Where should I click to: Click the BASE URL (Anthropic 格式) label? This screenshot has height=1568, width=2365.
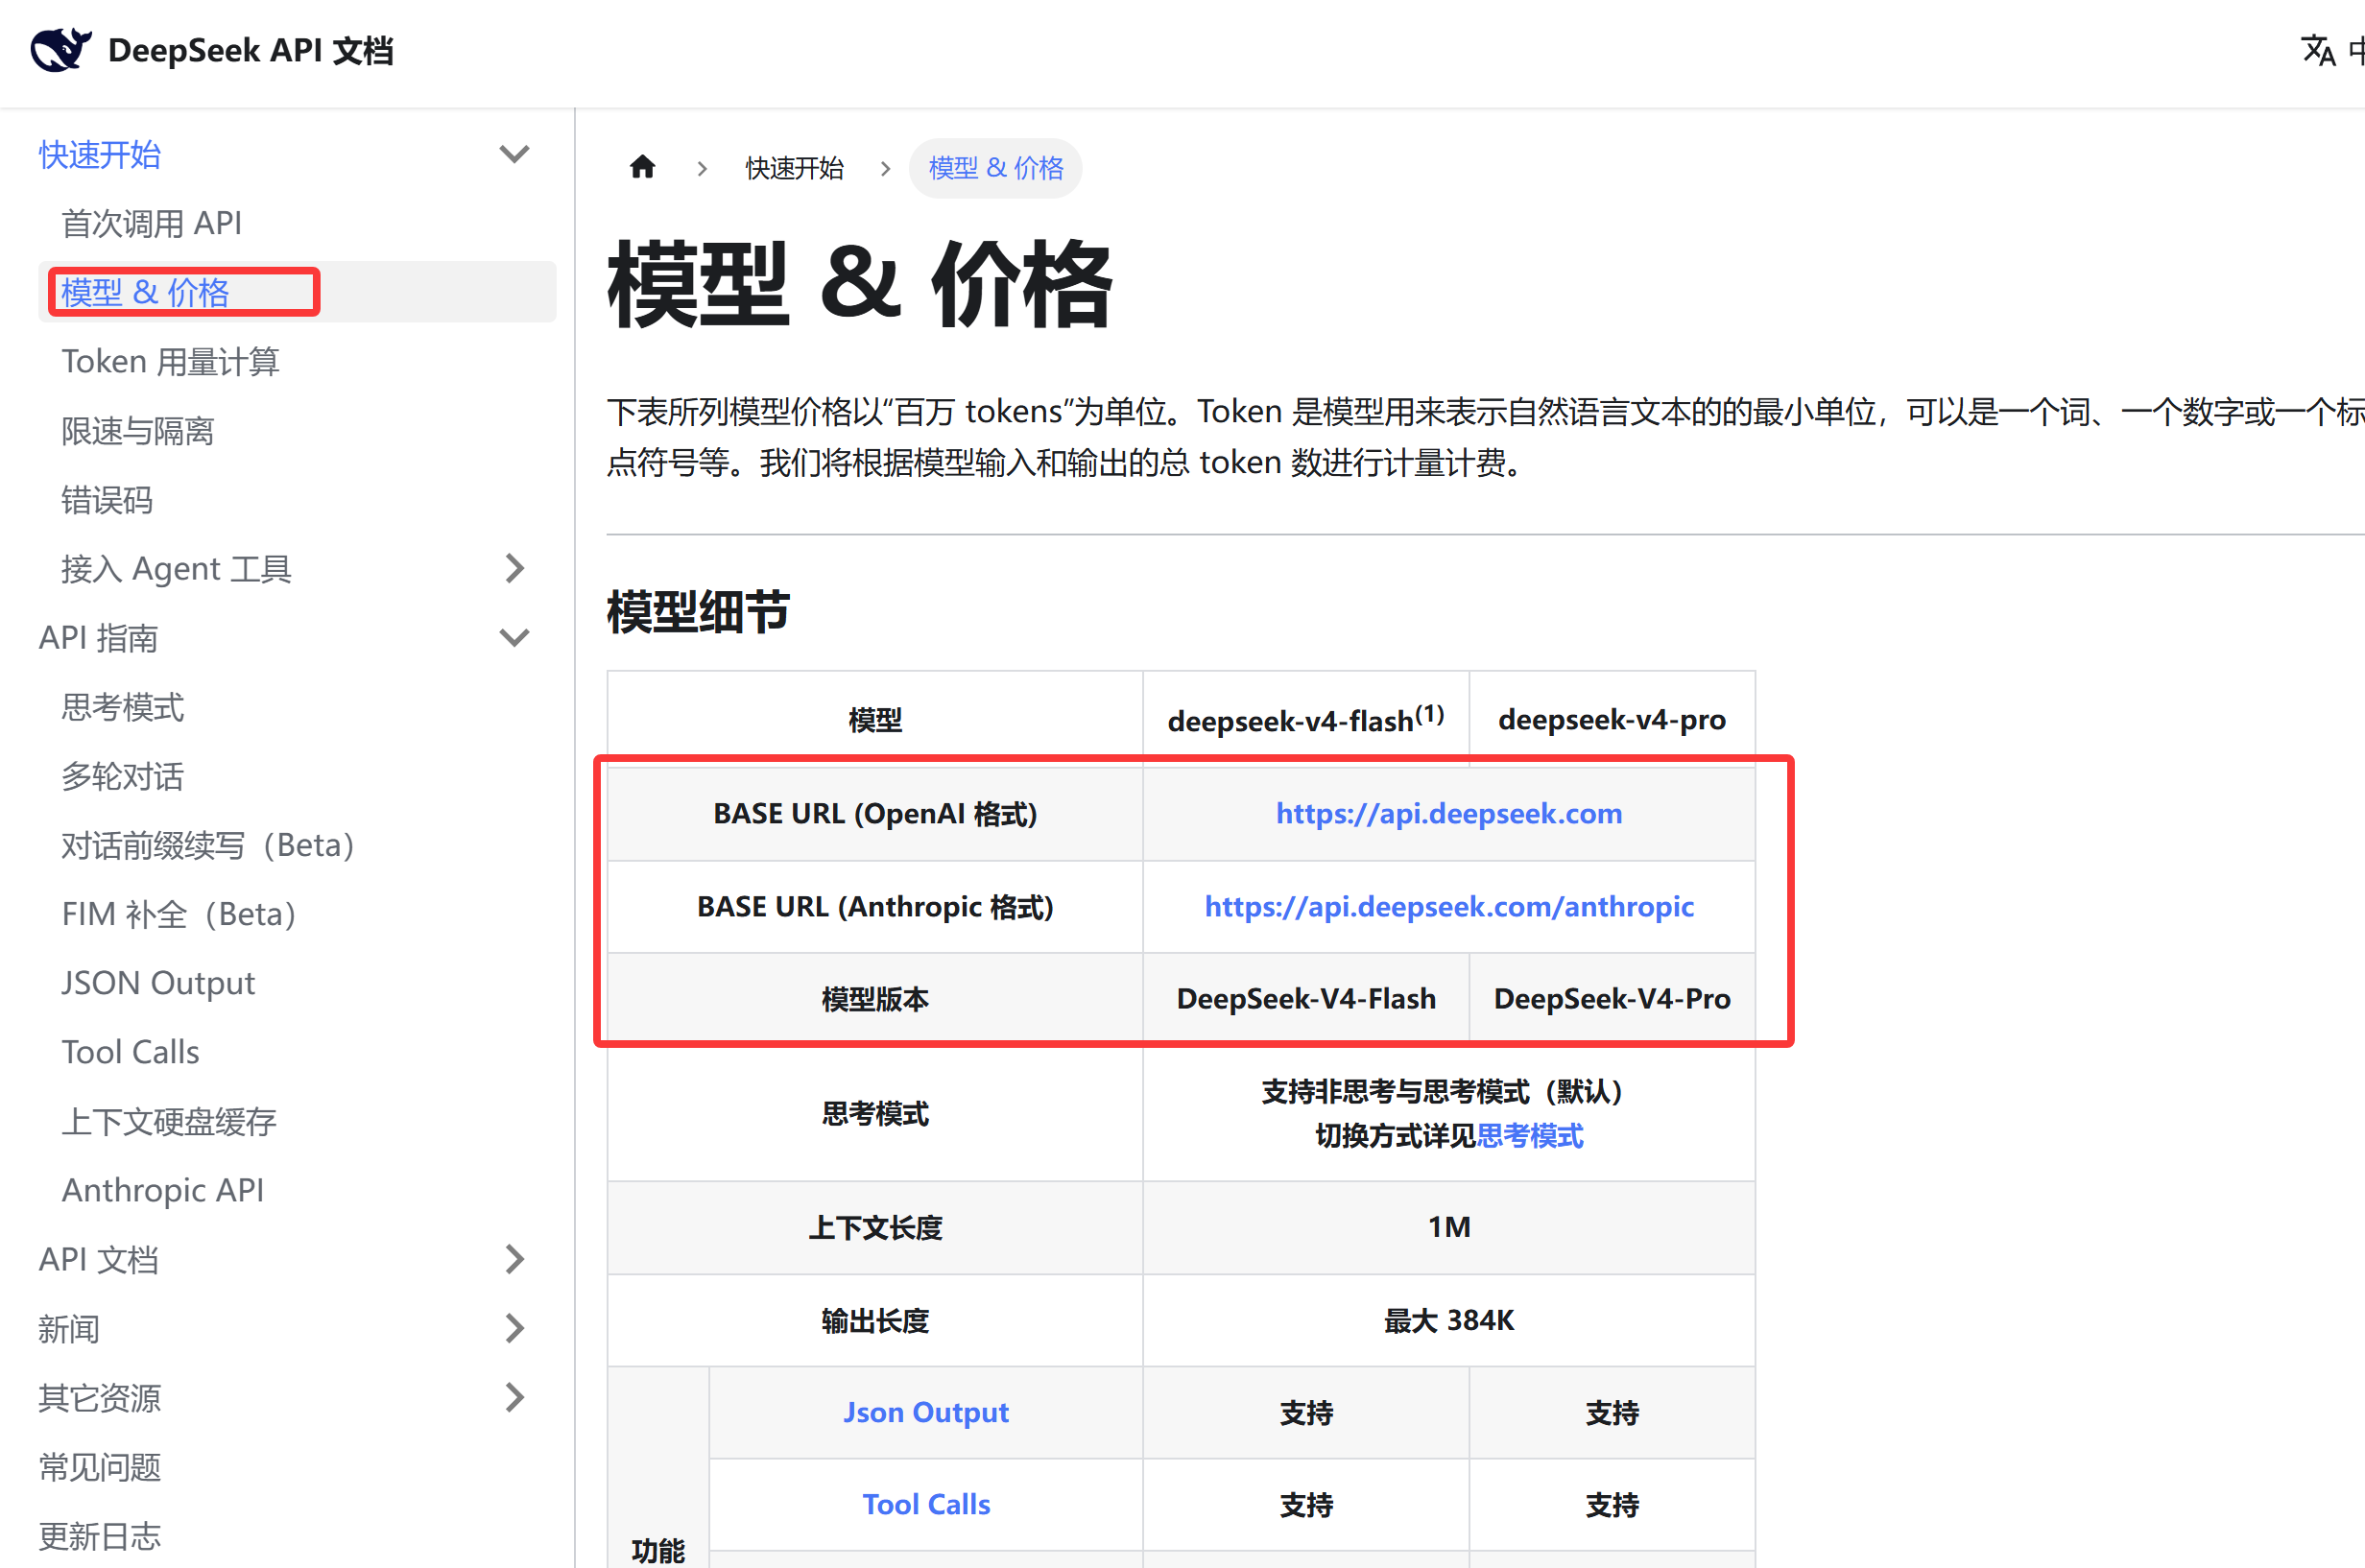pyautogui.click(x=874, y=906)
